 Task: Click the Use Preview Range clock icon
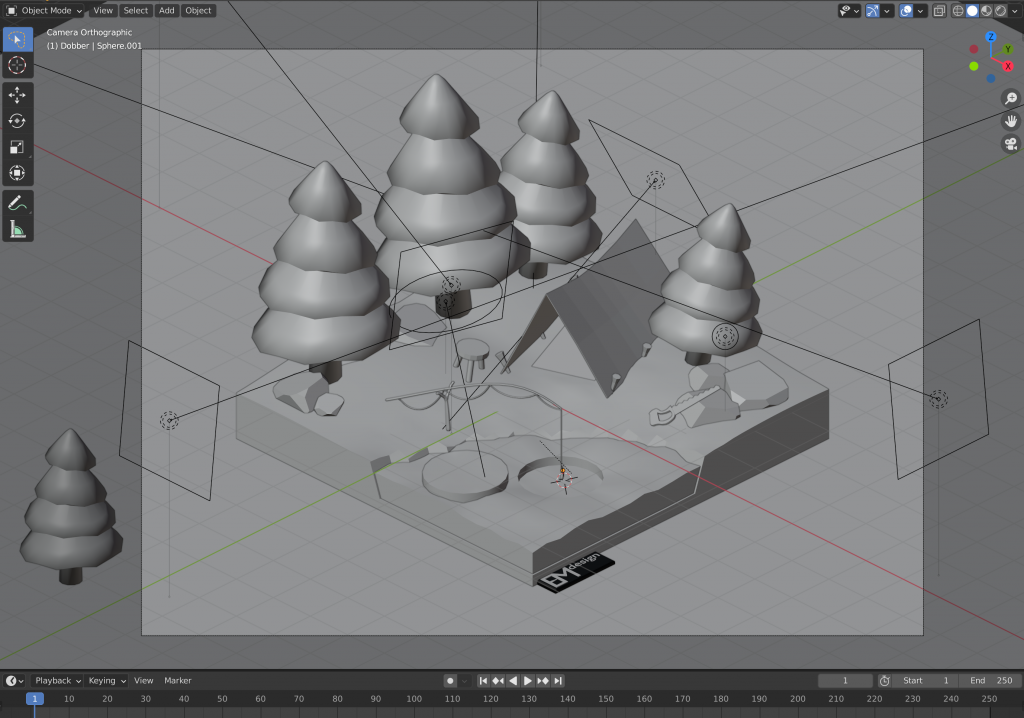pyautogui.click(x=884, y=681)
